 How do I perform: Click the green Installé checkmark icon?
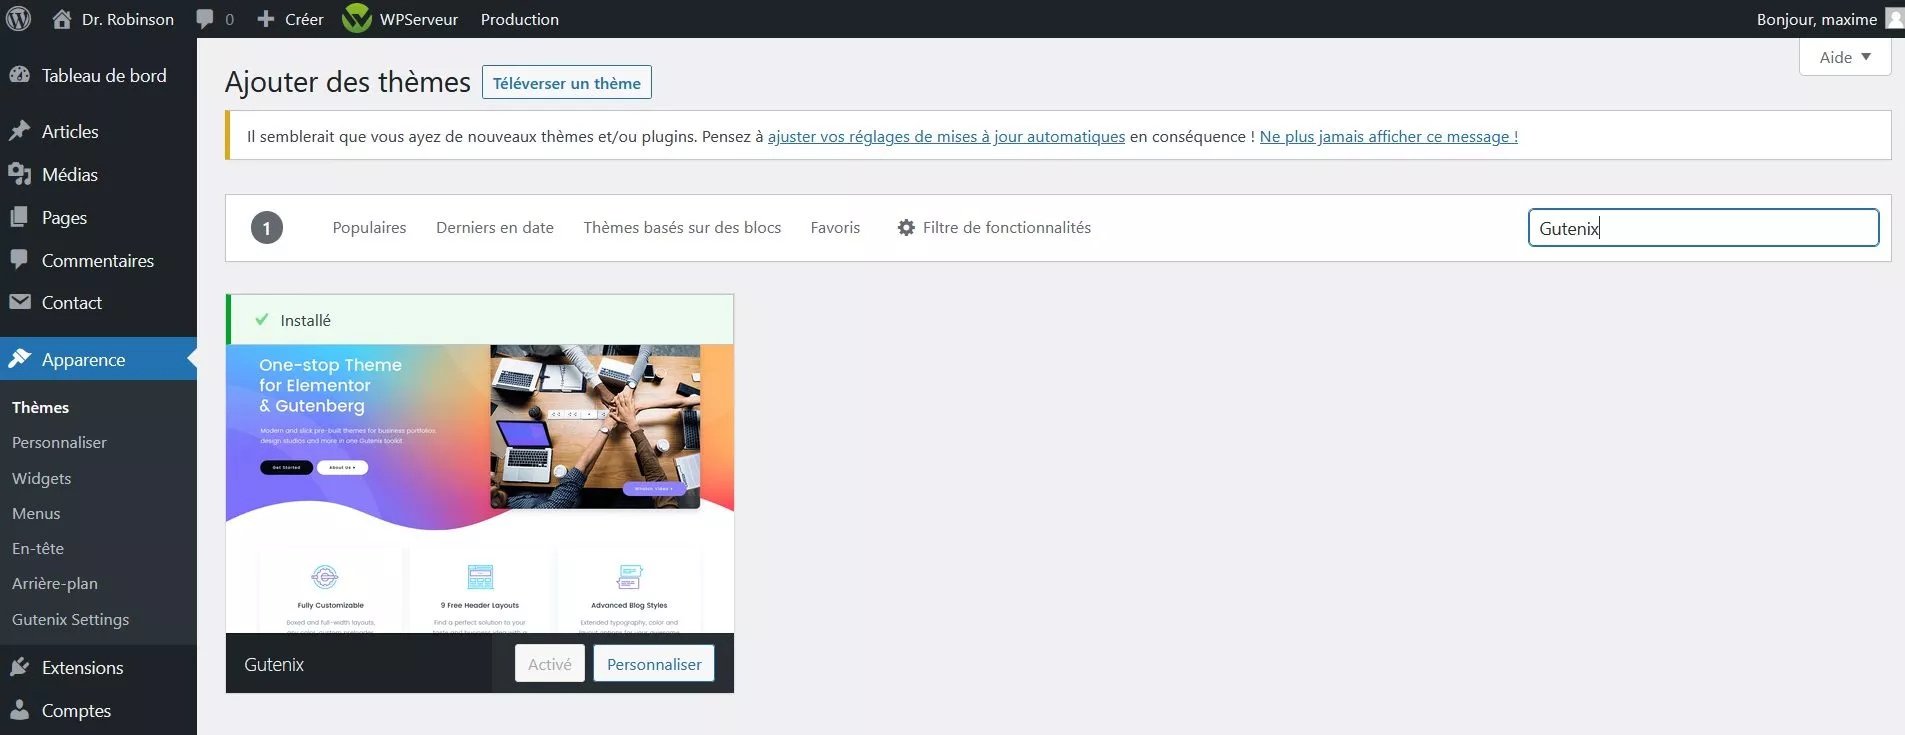[x=262, y=320]
